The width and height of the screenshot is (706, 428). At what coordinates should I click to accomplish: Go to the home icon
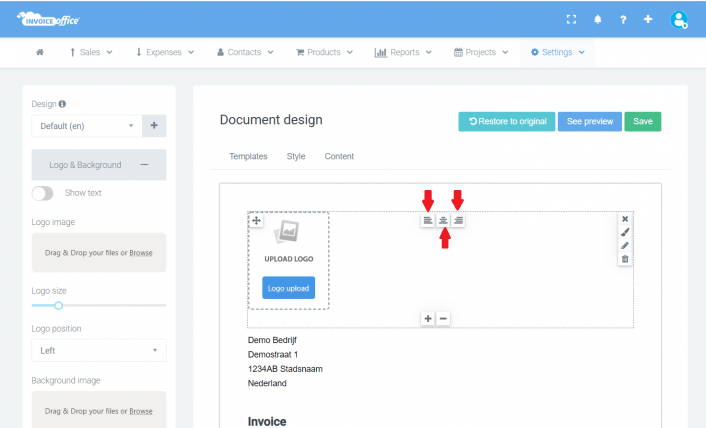(40, 52)
